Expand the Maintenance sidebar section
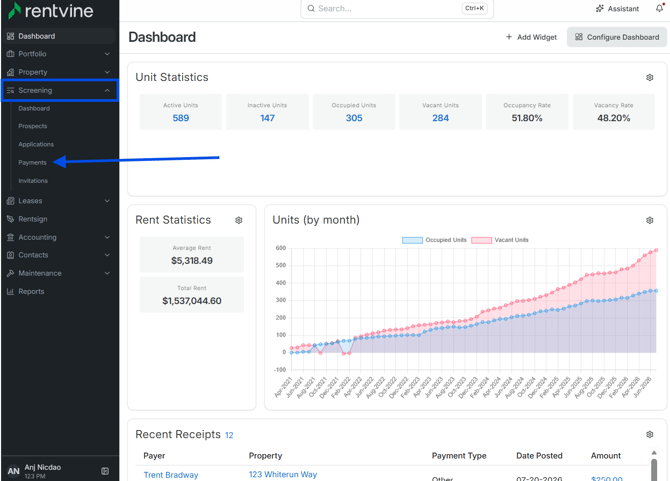Screen dimensions: 670x481 59,273
